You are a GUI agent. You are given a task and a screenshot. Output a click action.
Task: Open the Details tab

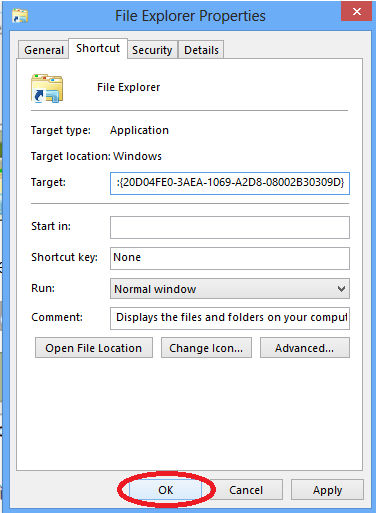click(x=201, y=50)
